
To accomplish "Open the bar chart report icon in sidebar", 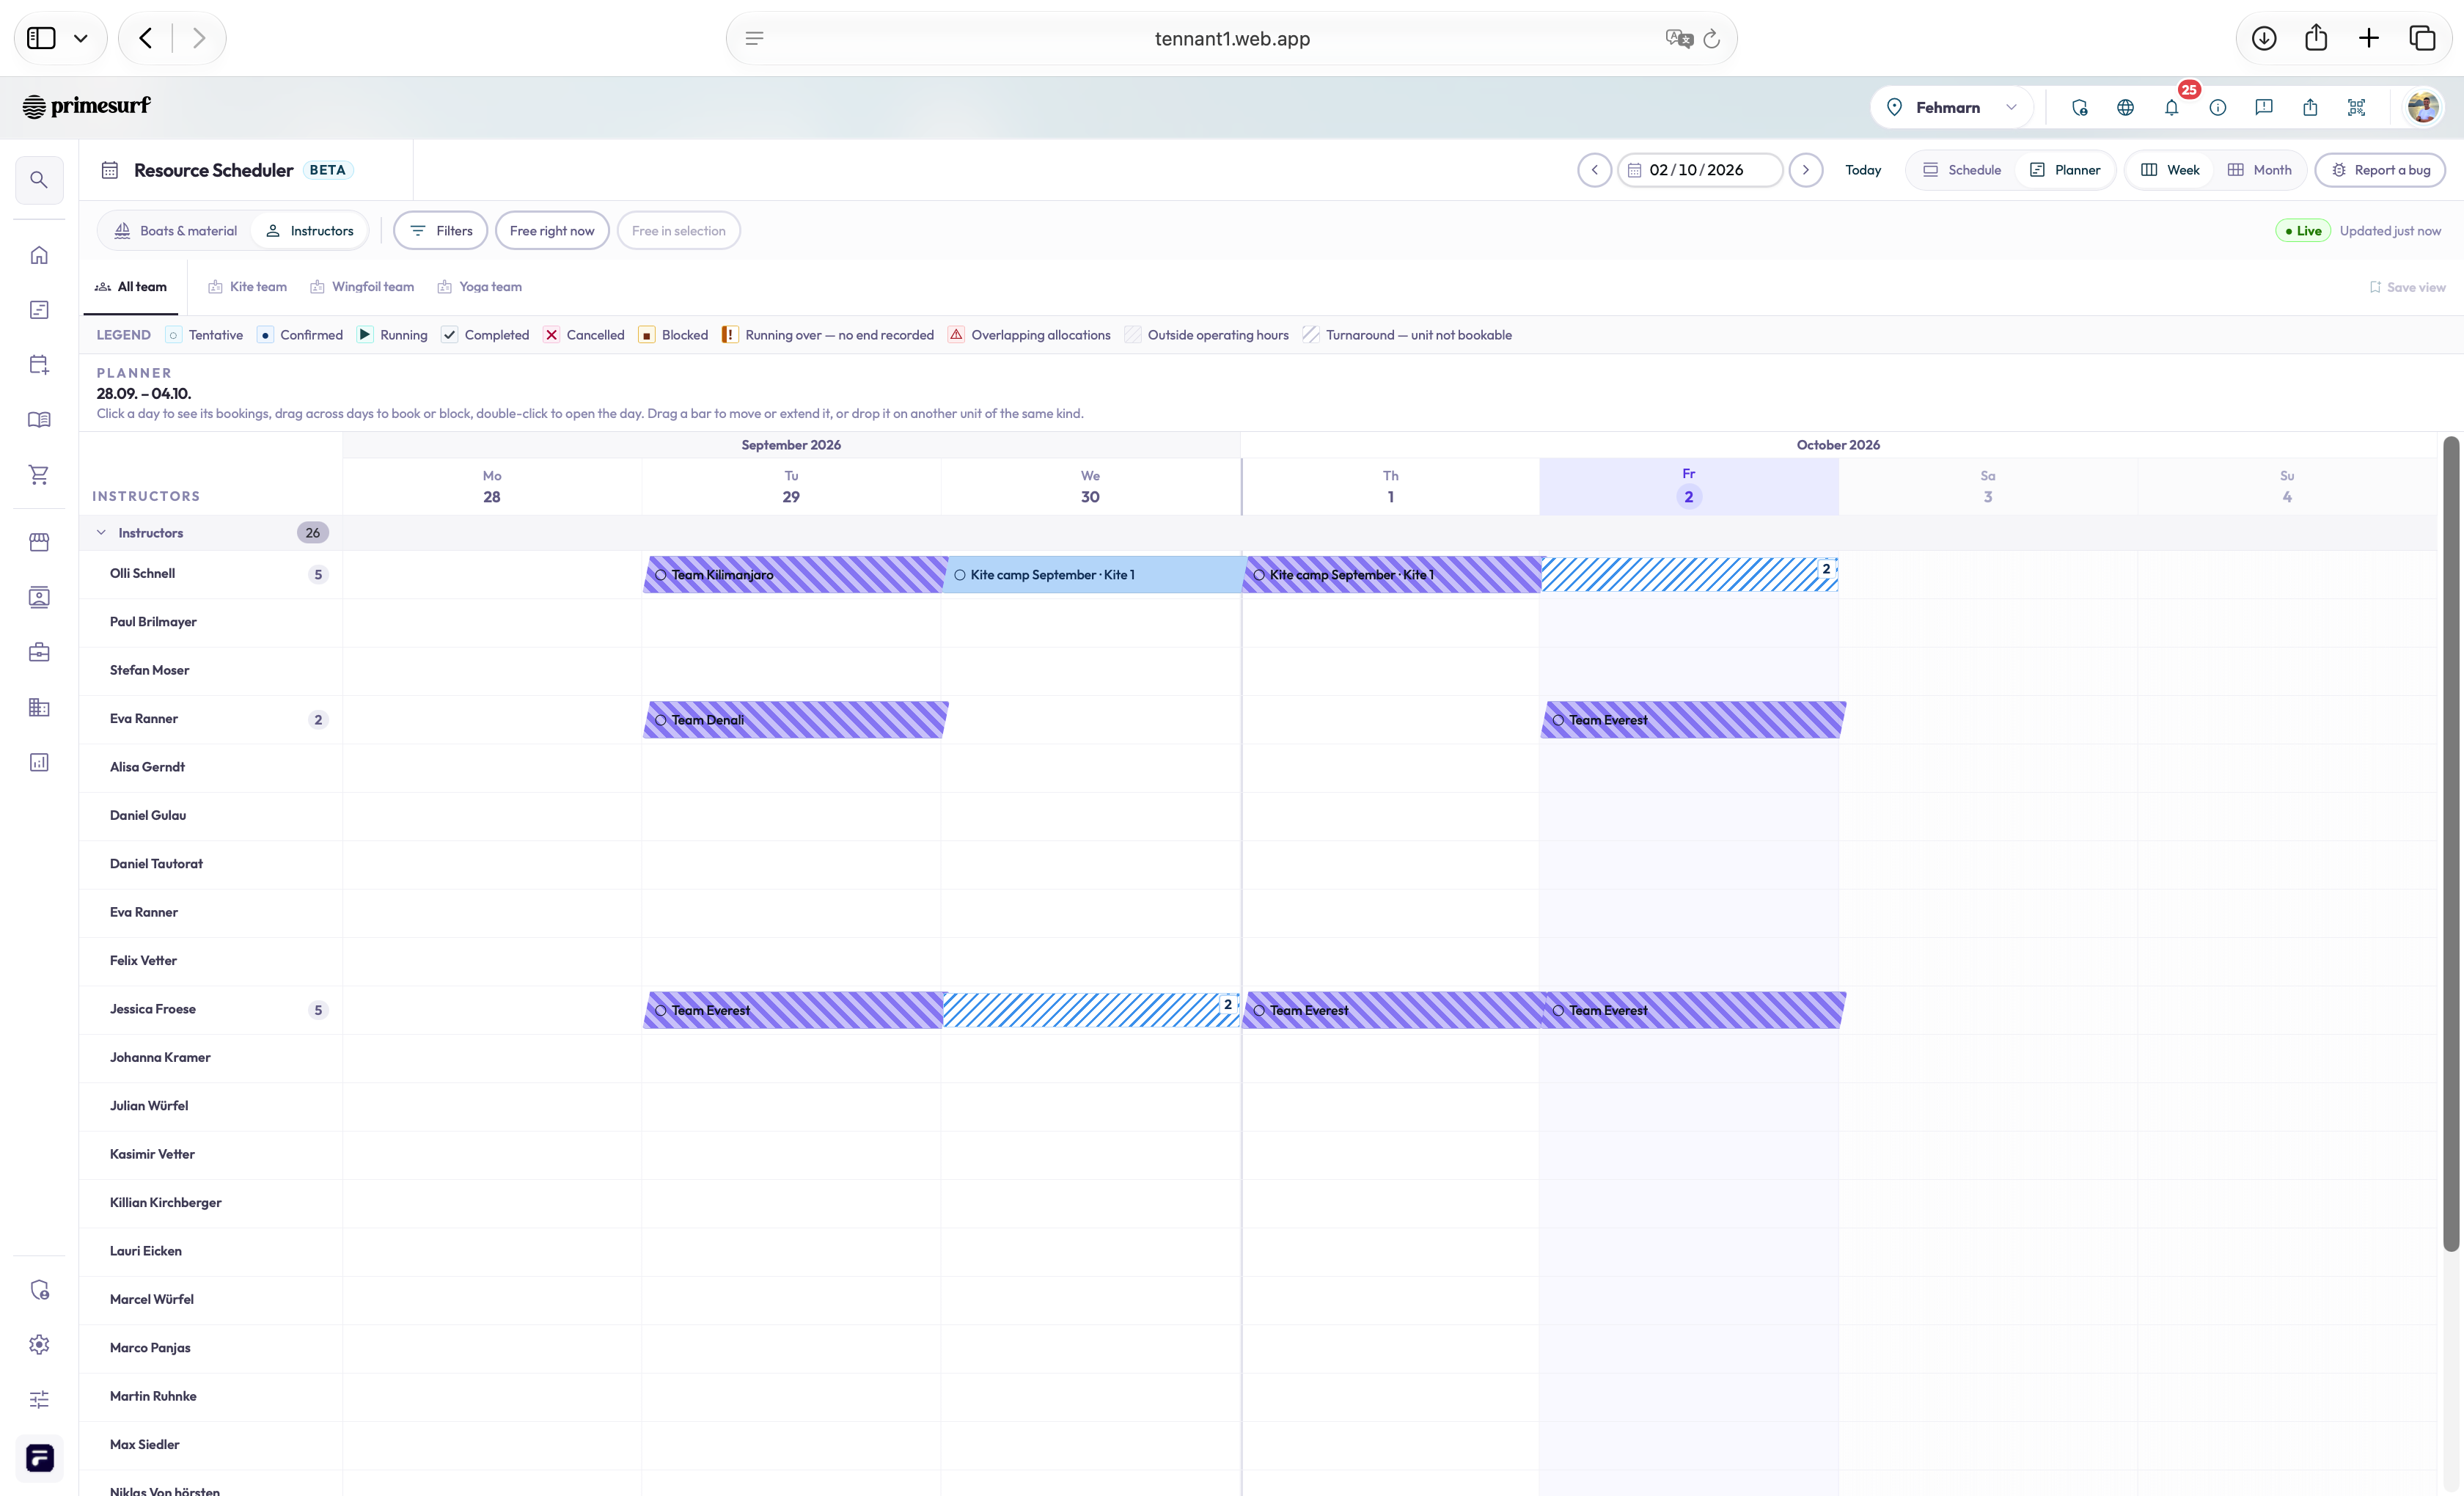I will tap(39, 762).
